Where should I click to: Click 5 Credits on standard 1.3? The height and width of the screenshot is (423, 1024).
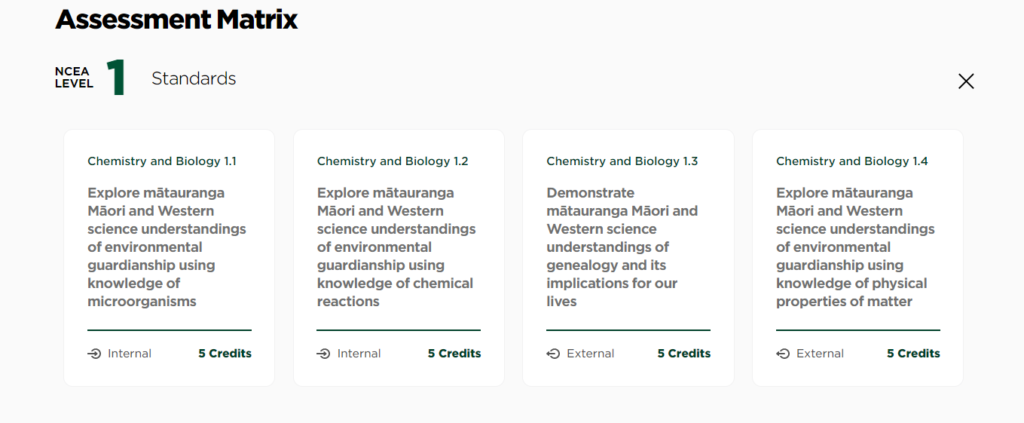tap(683, 353)
